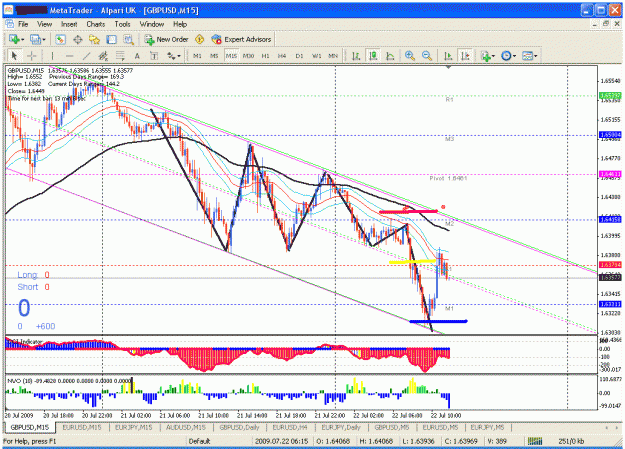This screenshot has height=449, width=625.
Task: Open the View menu
Action: coord(45,24)
